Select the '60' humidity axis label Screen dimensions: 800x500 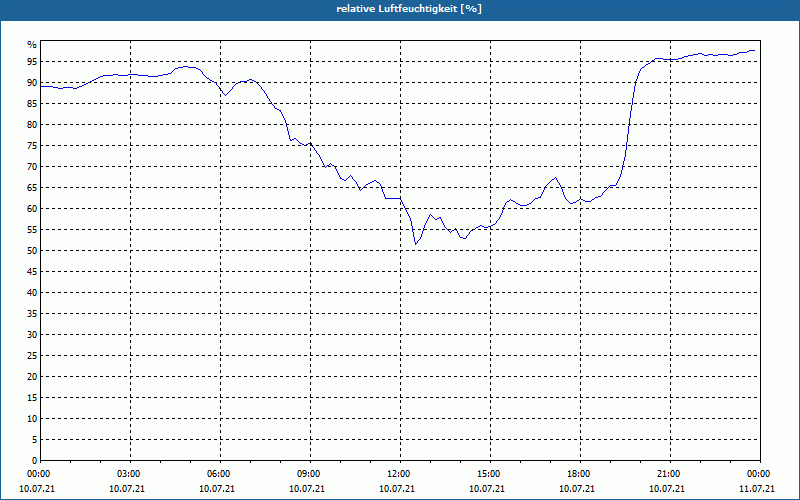[32, 209]
